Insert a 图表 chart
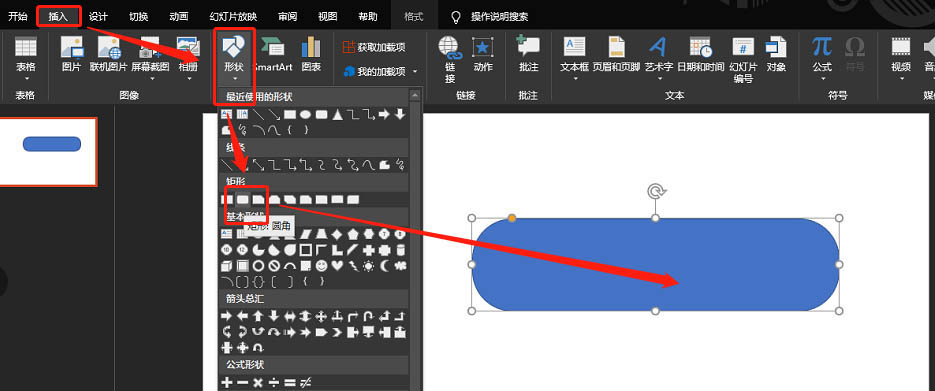 tap(311, 55)
